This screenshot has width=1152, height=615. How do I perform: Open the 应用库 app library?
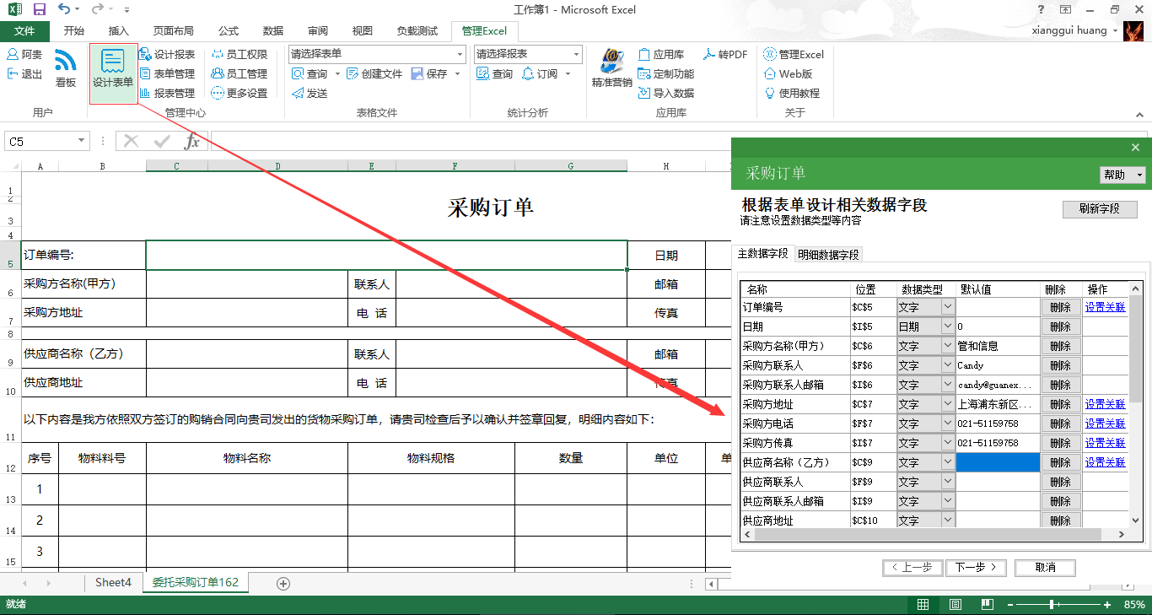pyautogui.click(x=661, y=54)
